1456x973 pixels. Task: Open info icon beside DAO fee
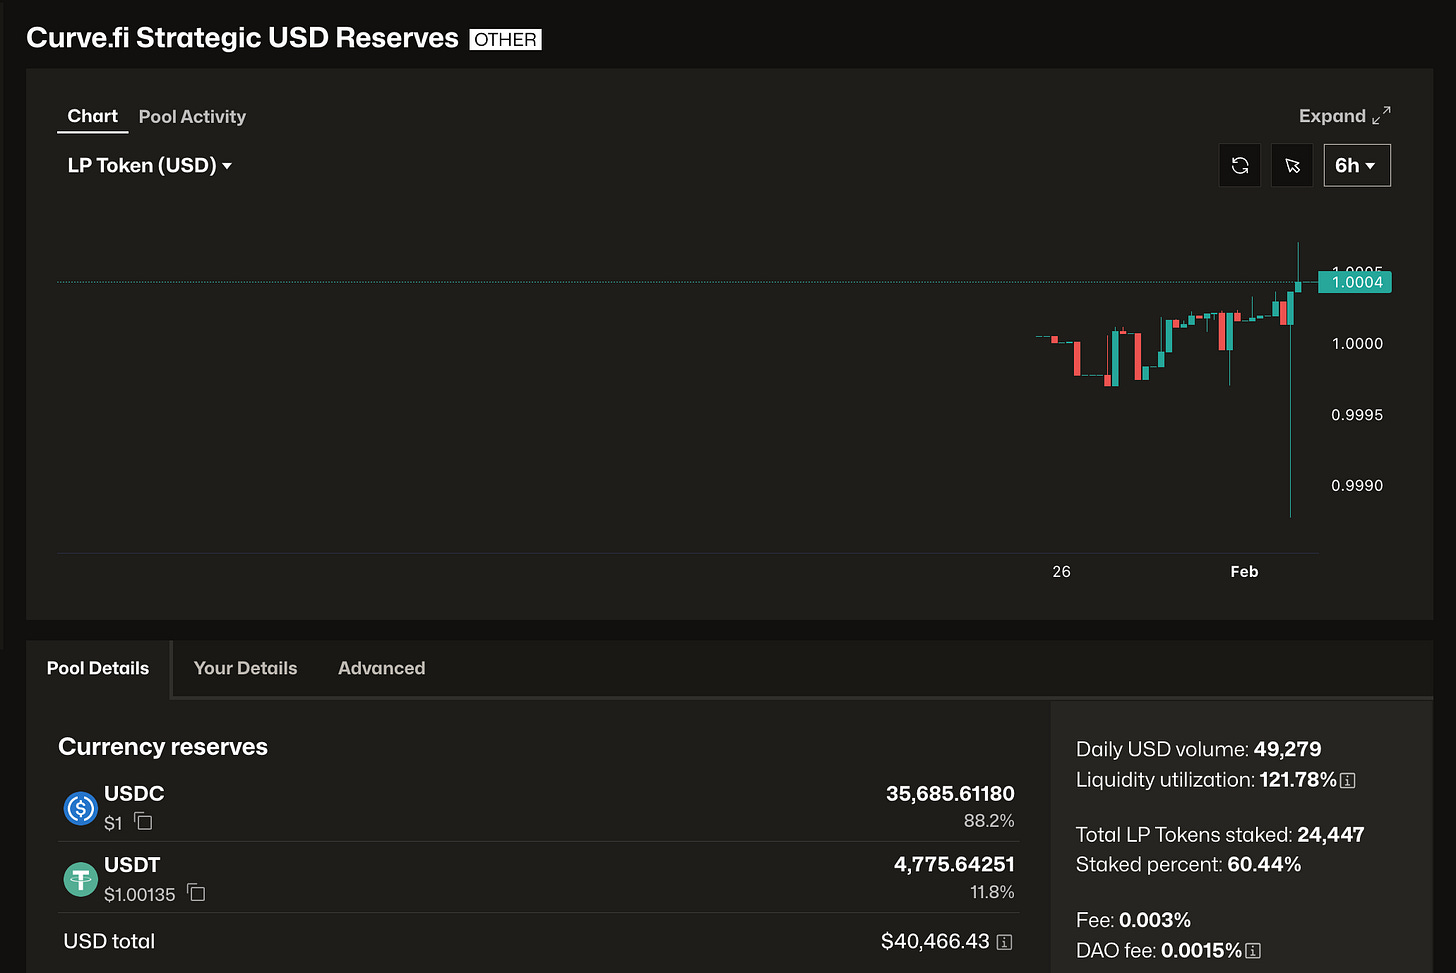click(1253, 951)
